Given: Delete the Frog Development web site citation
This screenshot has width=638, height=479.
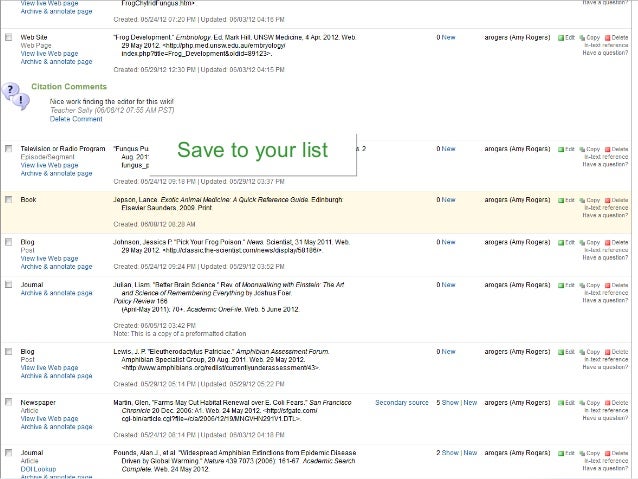Looking at the screenshot, I should (x=616, y=37).
